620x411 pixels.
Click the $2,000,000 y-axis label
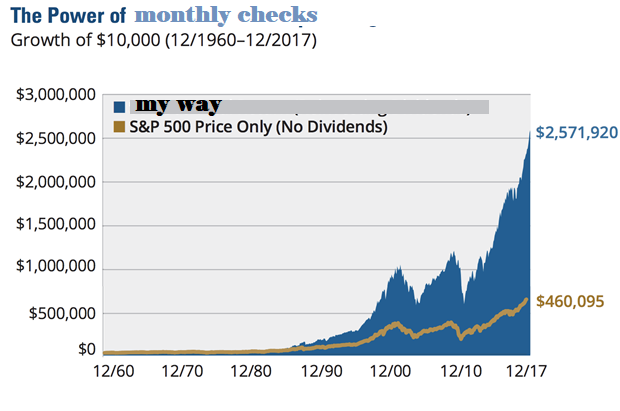pyautogui.click(x=56, y=182)
